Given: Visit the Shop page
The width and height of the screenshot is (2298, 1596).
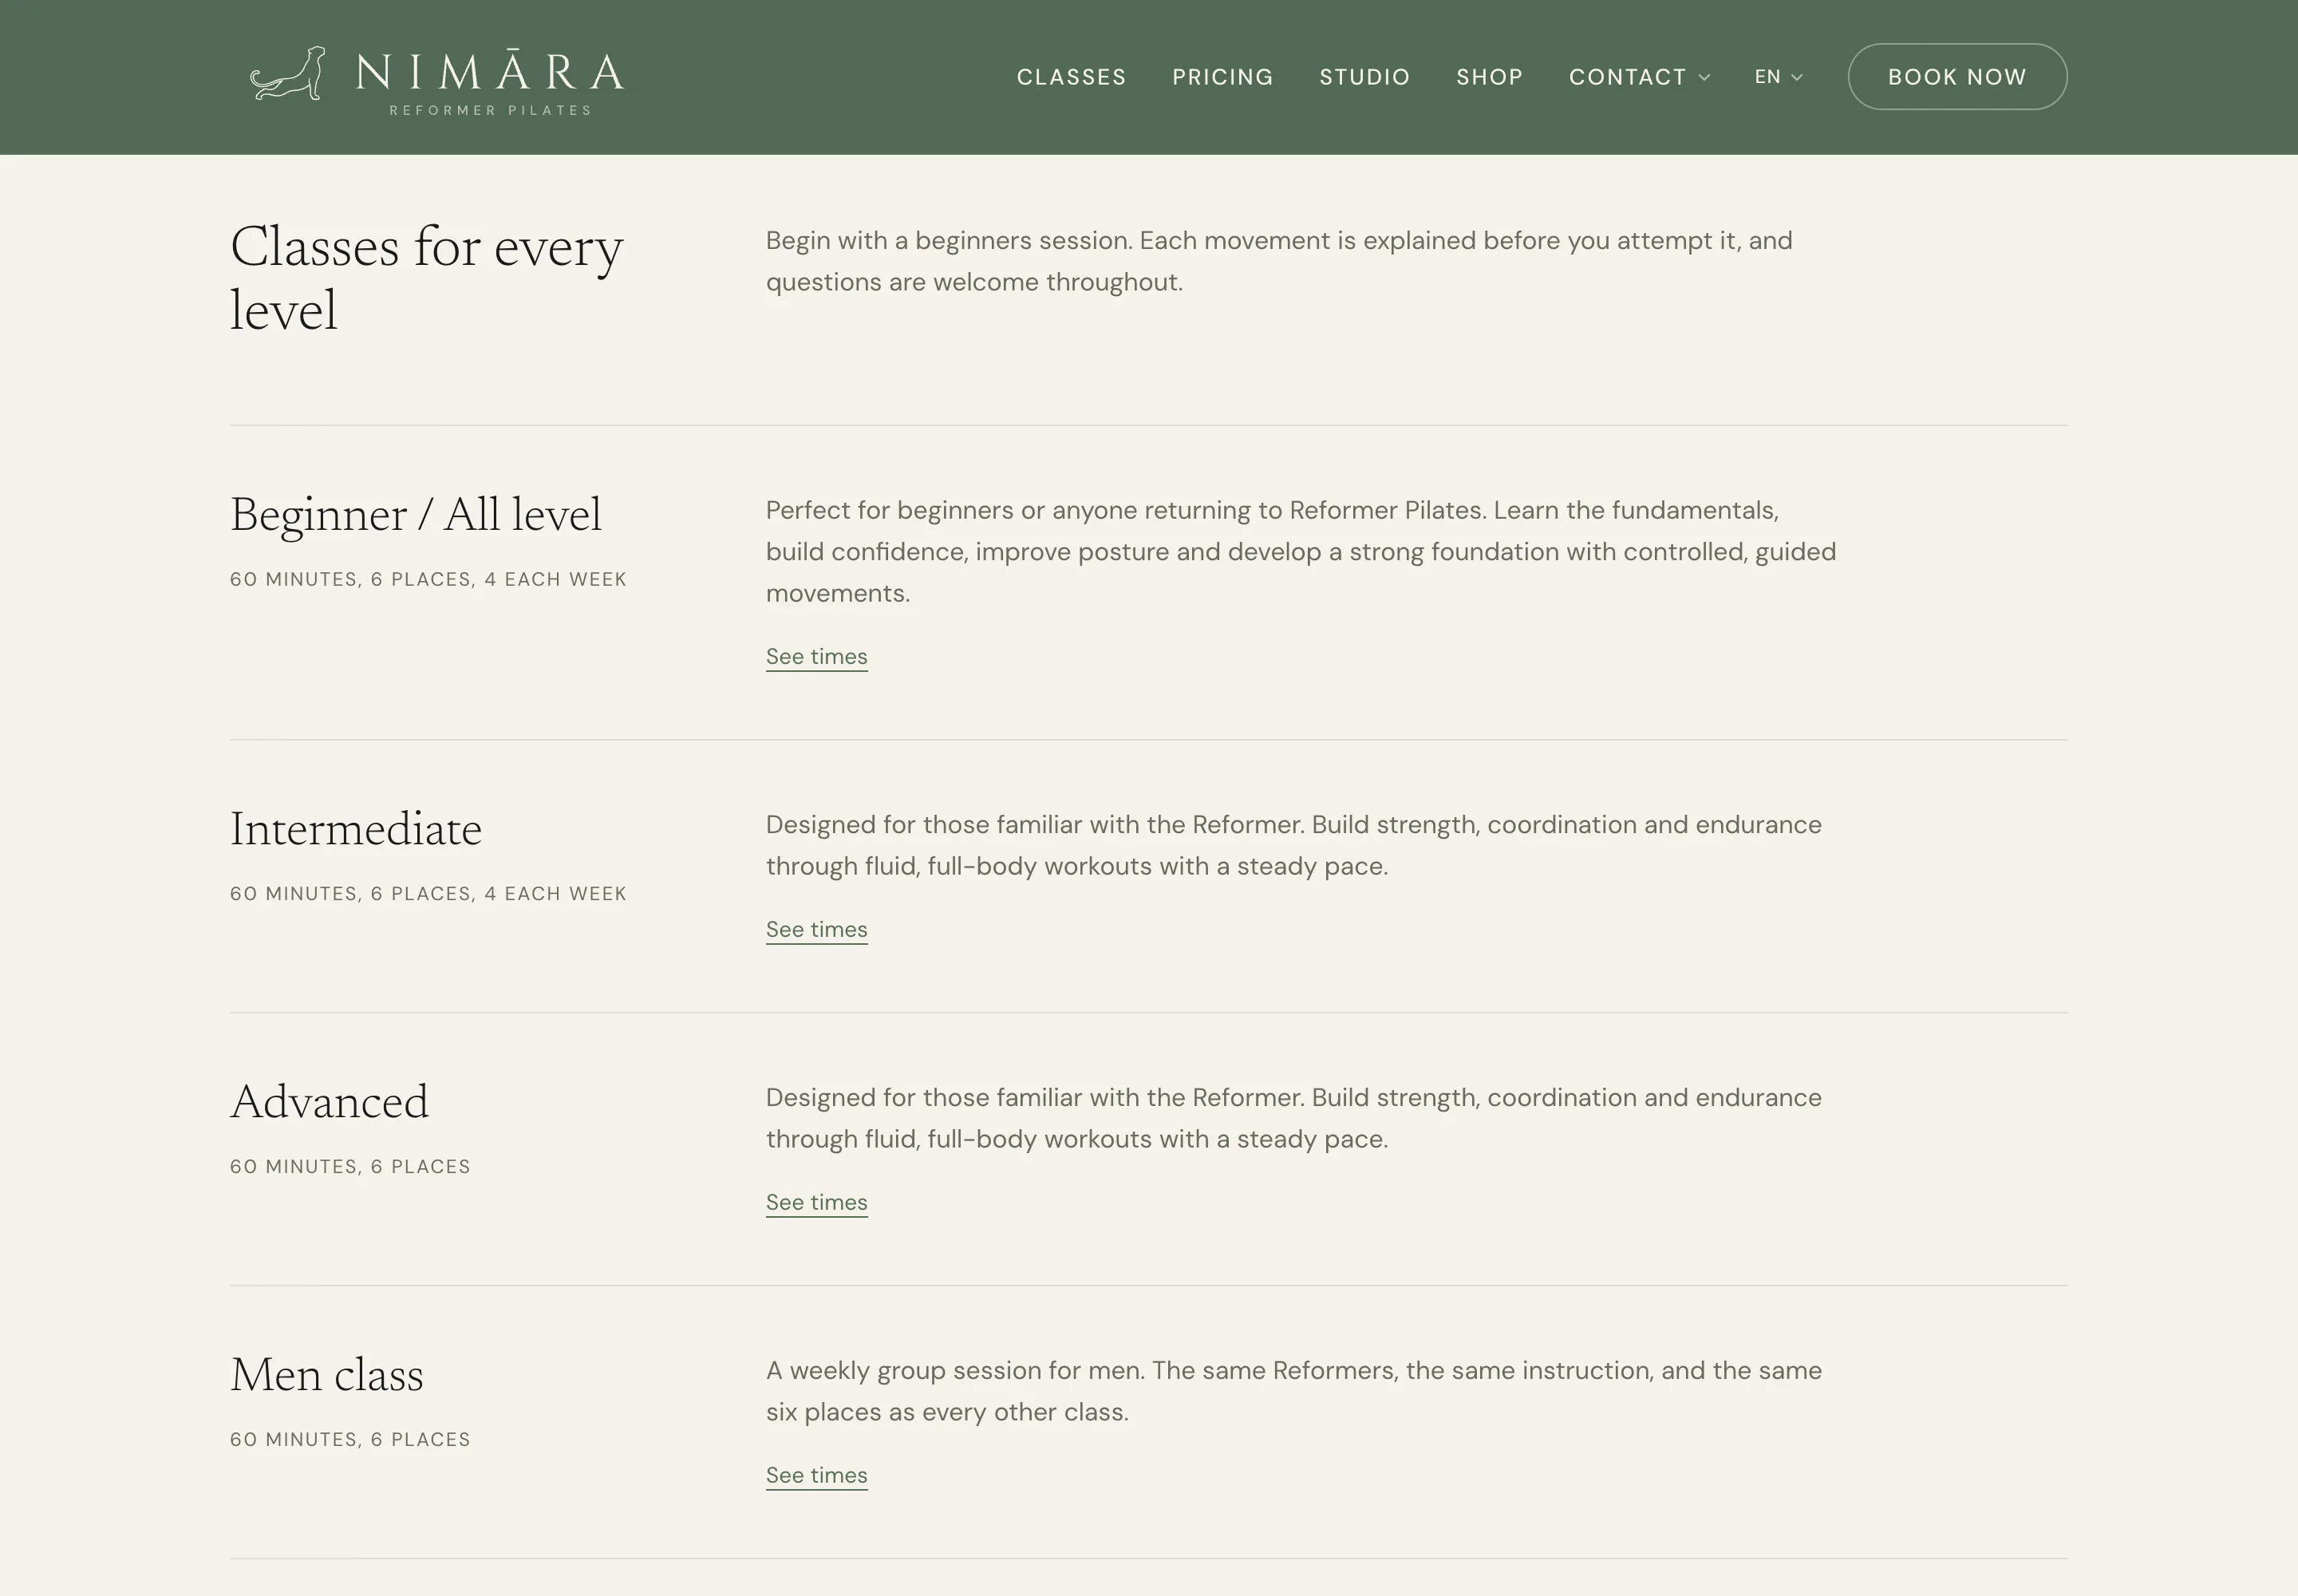Looking at the screenshot, I should pyautogui.click(x=1489, y=77).
